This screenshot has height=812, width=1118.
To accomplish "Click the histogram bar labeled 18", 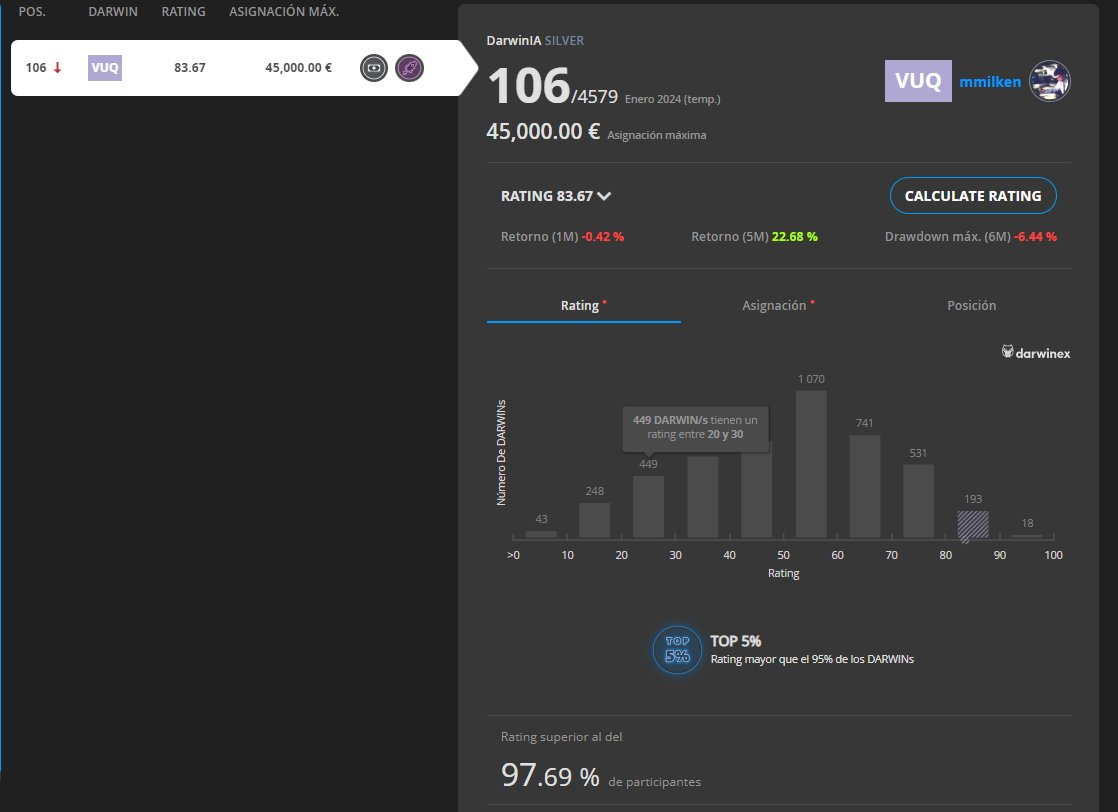I will [1027, 535].
